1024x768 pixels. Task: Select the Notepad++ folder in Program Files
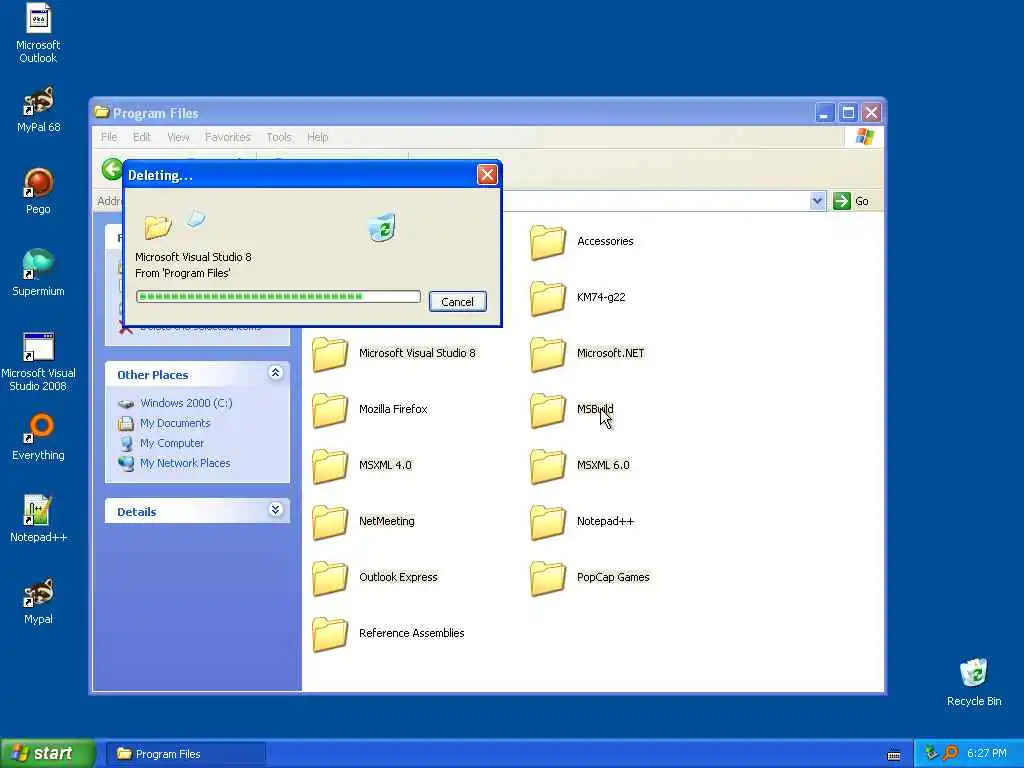[x=582, y=521]
